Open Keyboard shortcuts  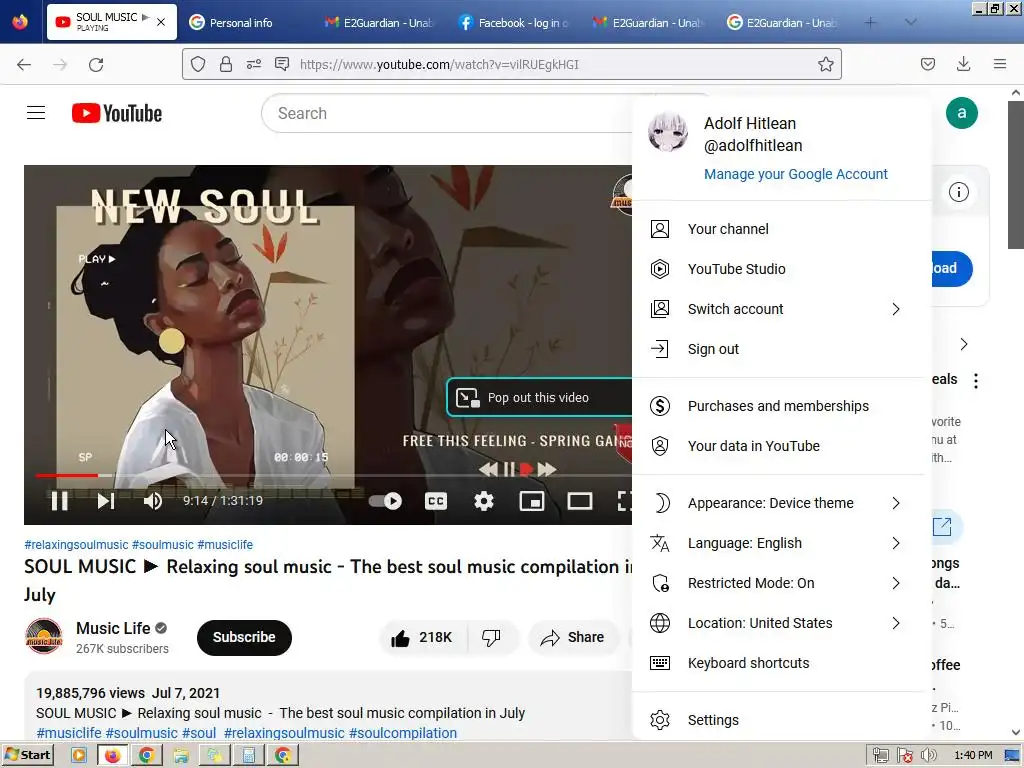[781, 663]
